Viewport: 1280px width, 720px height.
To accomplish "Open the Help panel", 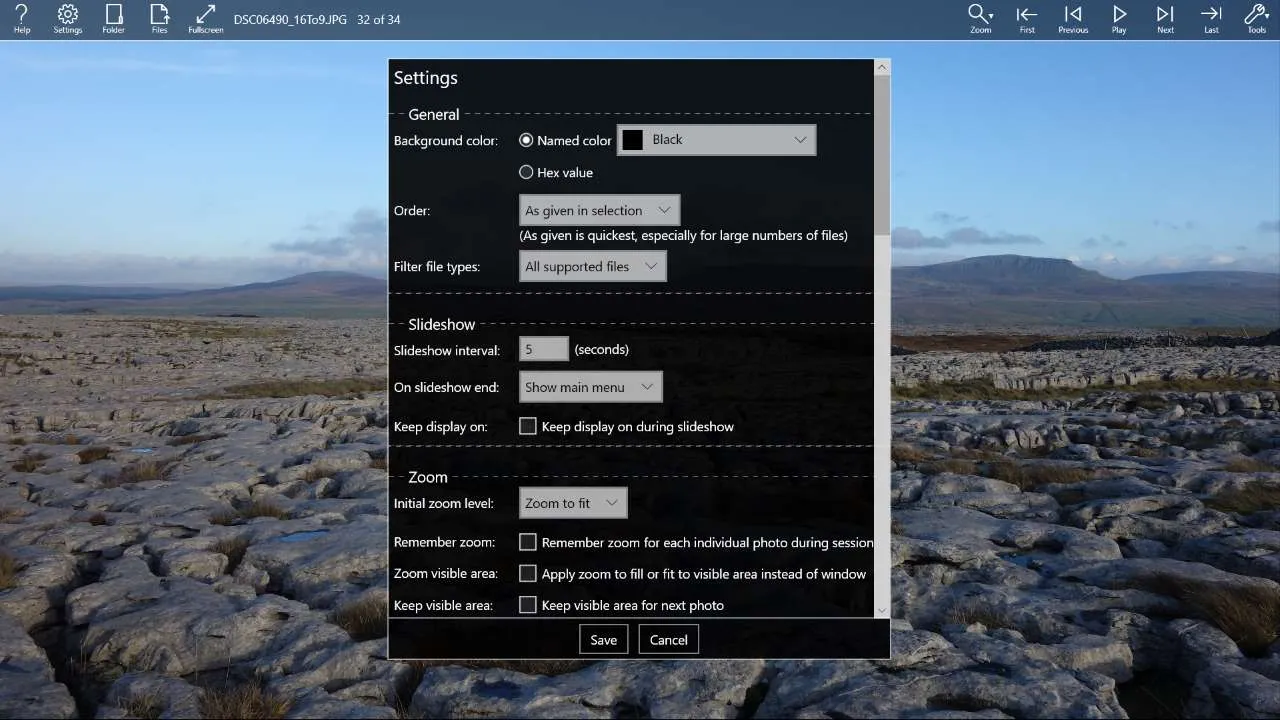I will [21, 18].
